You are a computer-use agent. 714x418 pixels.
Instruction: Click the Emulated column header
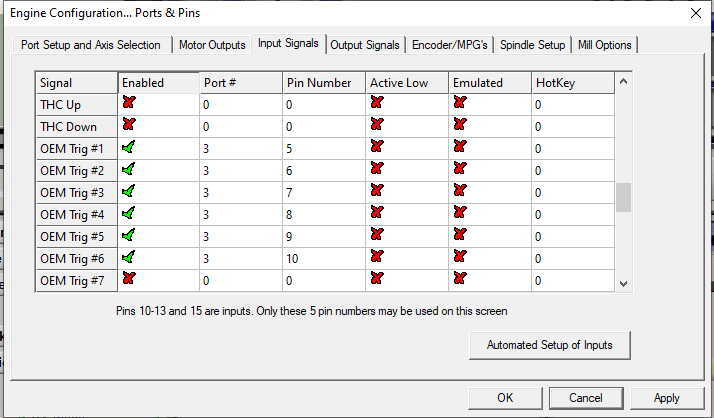pos(490,83)
